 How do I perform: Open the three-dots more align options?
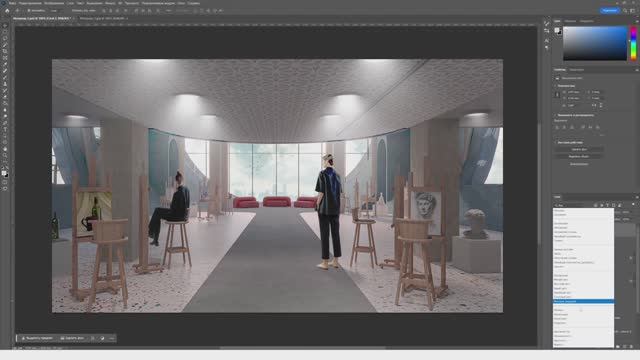pos(169,11)
